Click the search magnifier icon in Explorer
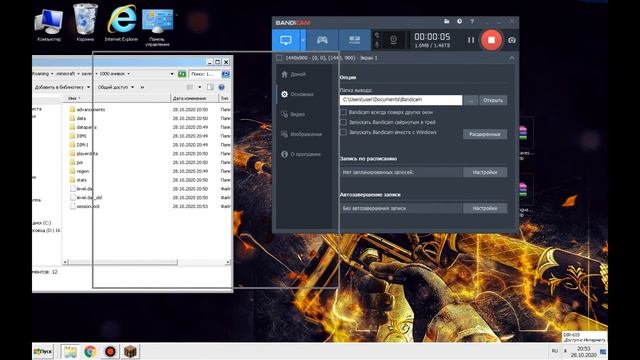Viewport: 640px width, 360px height. point(225,74)
